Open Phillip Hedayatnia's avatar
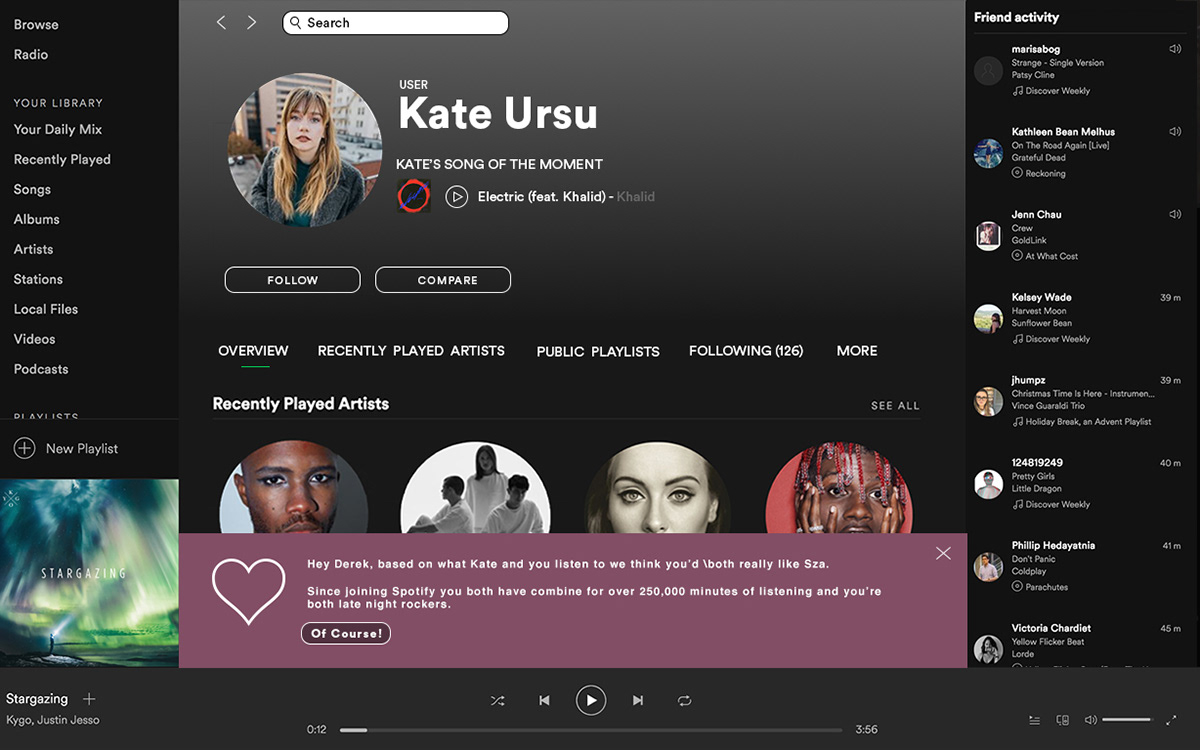 [x=988, y=567]
